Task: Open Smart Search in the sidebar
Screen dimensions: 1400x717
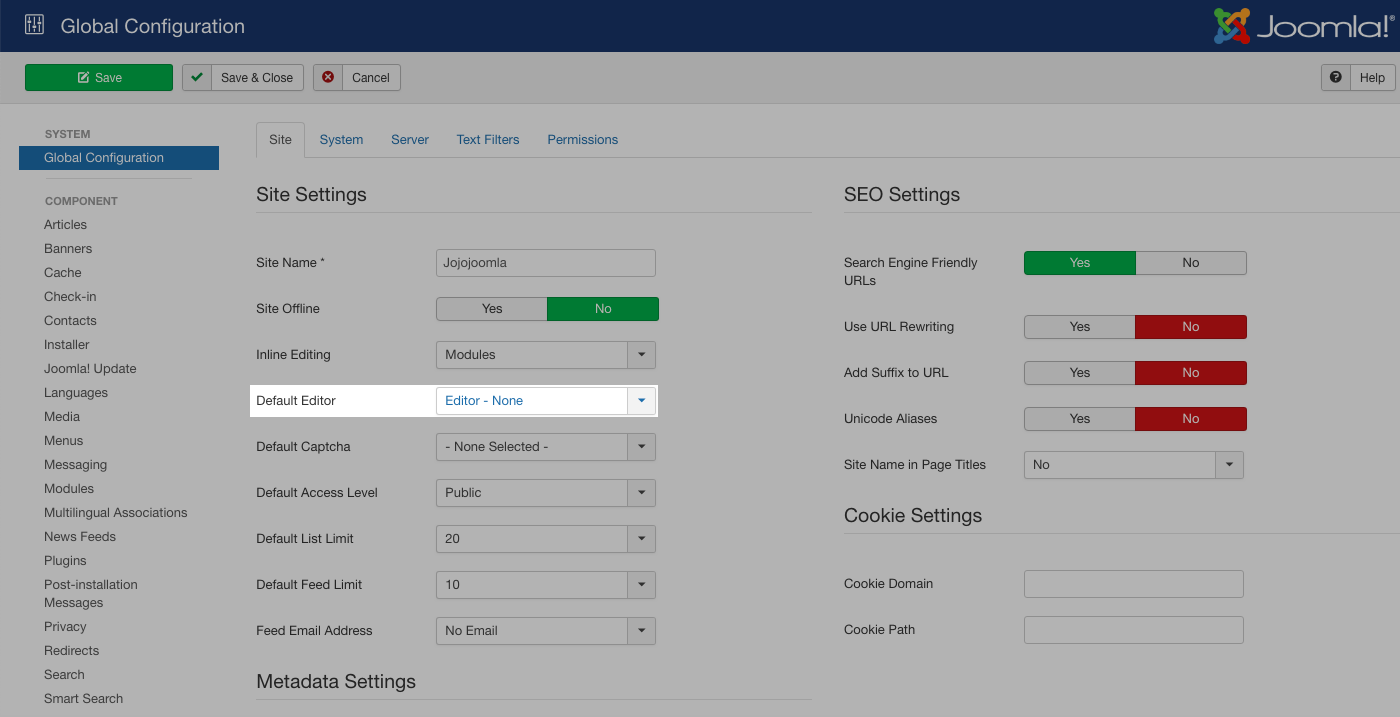Action: coord(83,699)
